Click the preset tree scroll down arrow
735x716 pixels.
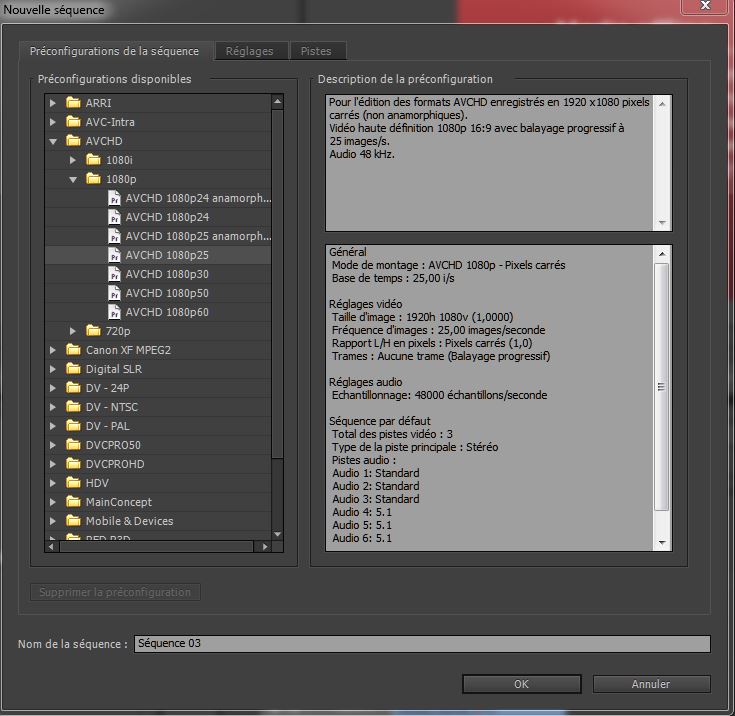click(x=278, y=534)
